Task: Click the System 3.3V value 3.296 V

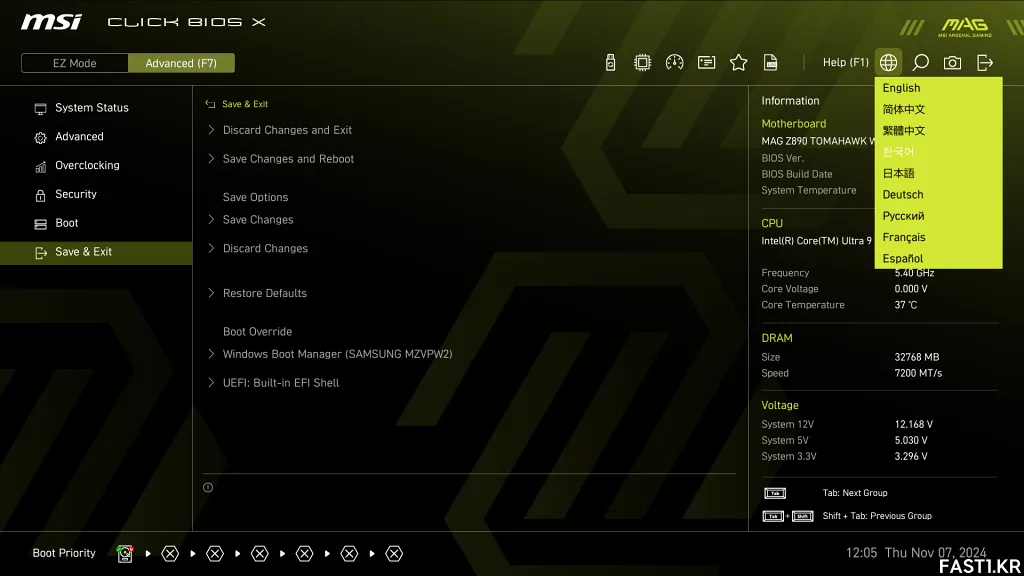Action: (x=911, y=456)
